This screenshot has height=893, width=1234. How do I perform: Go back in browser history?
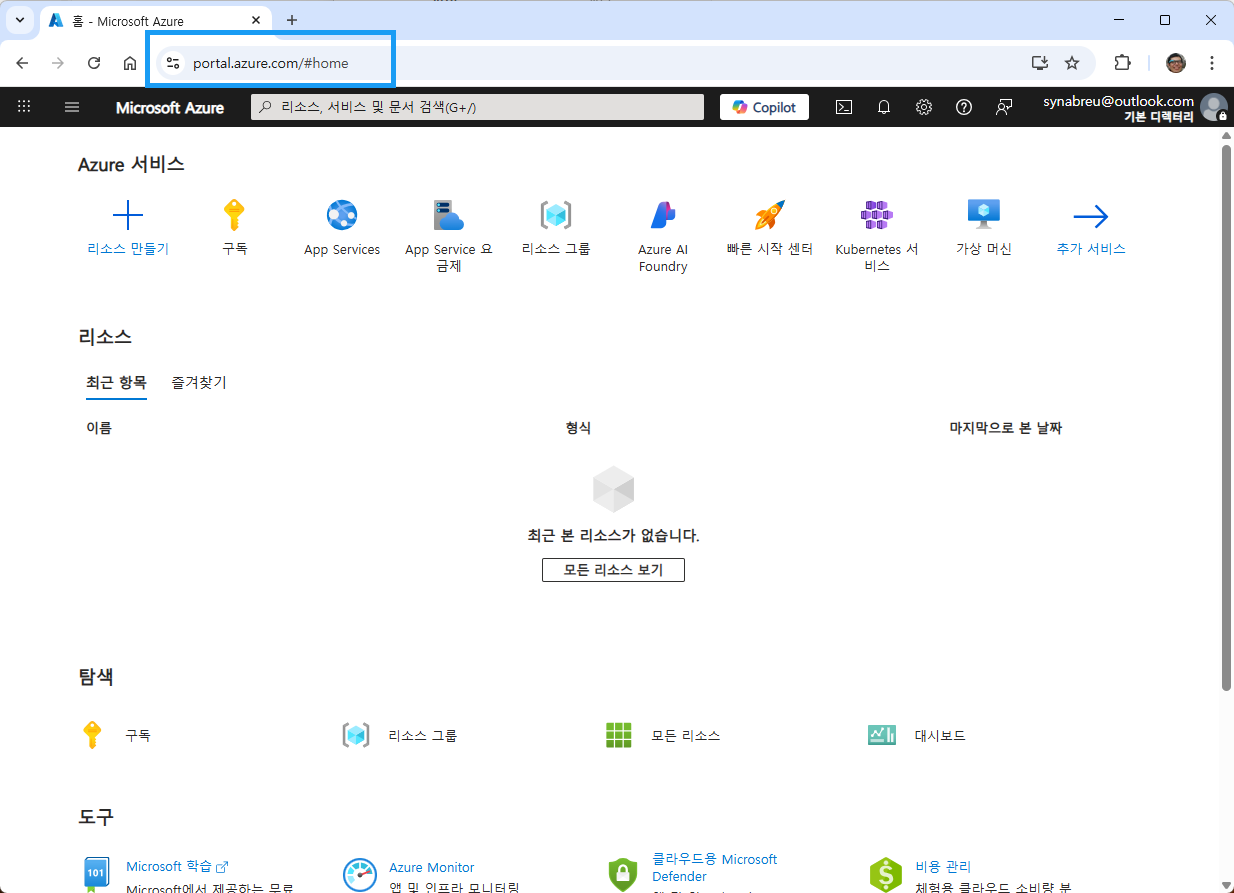(x=22, y=63)
